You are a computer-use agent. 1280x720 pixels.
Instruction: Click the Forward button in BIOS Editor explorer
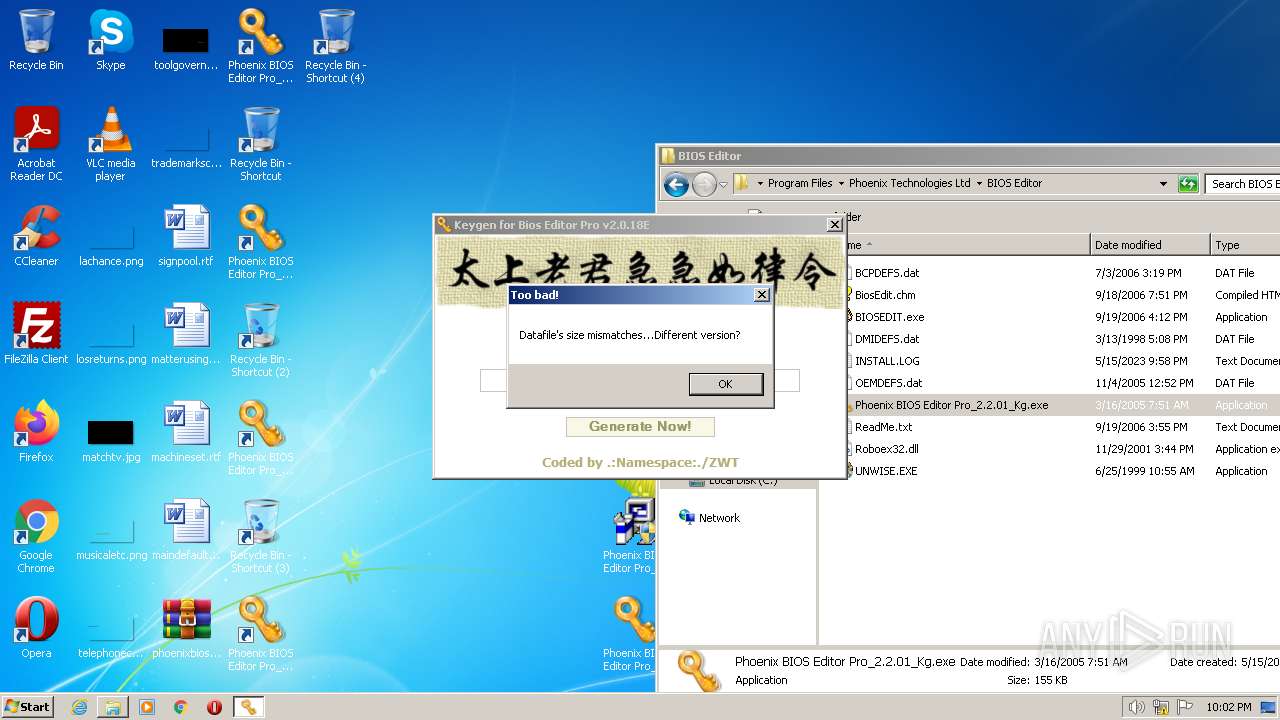704,184
